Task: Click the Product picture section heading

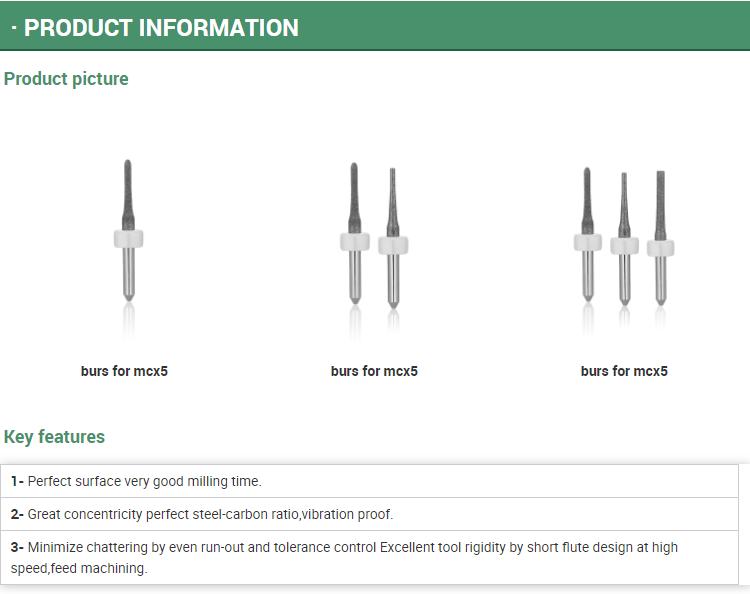Action: (66, 78)
